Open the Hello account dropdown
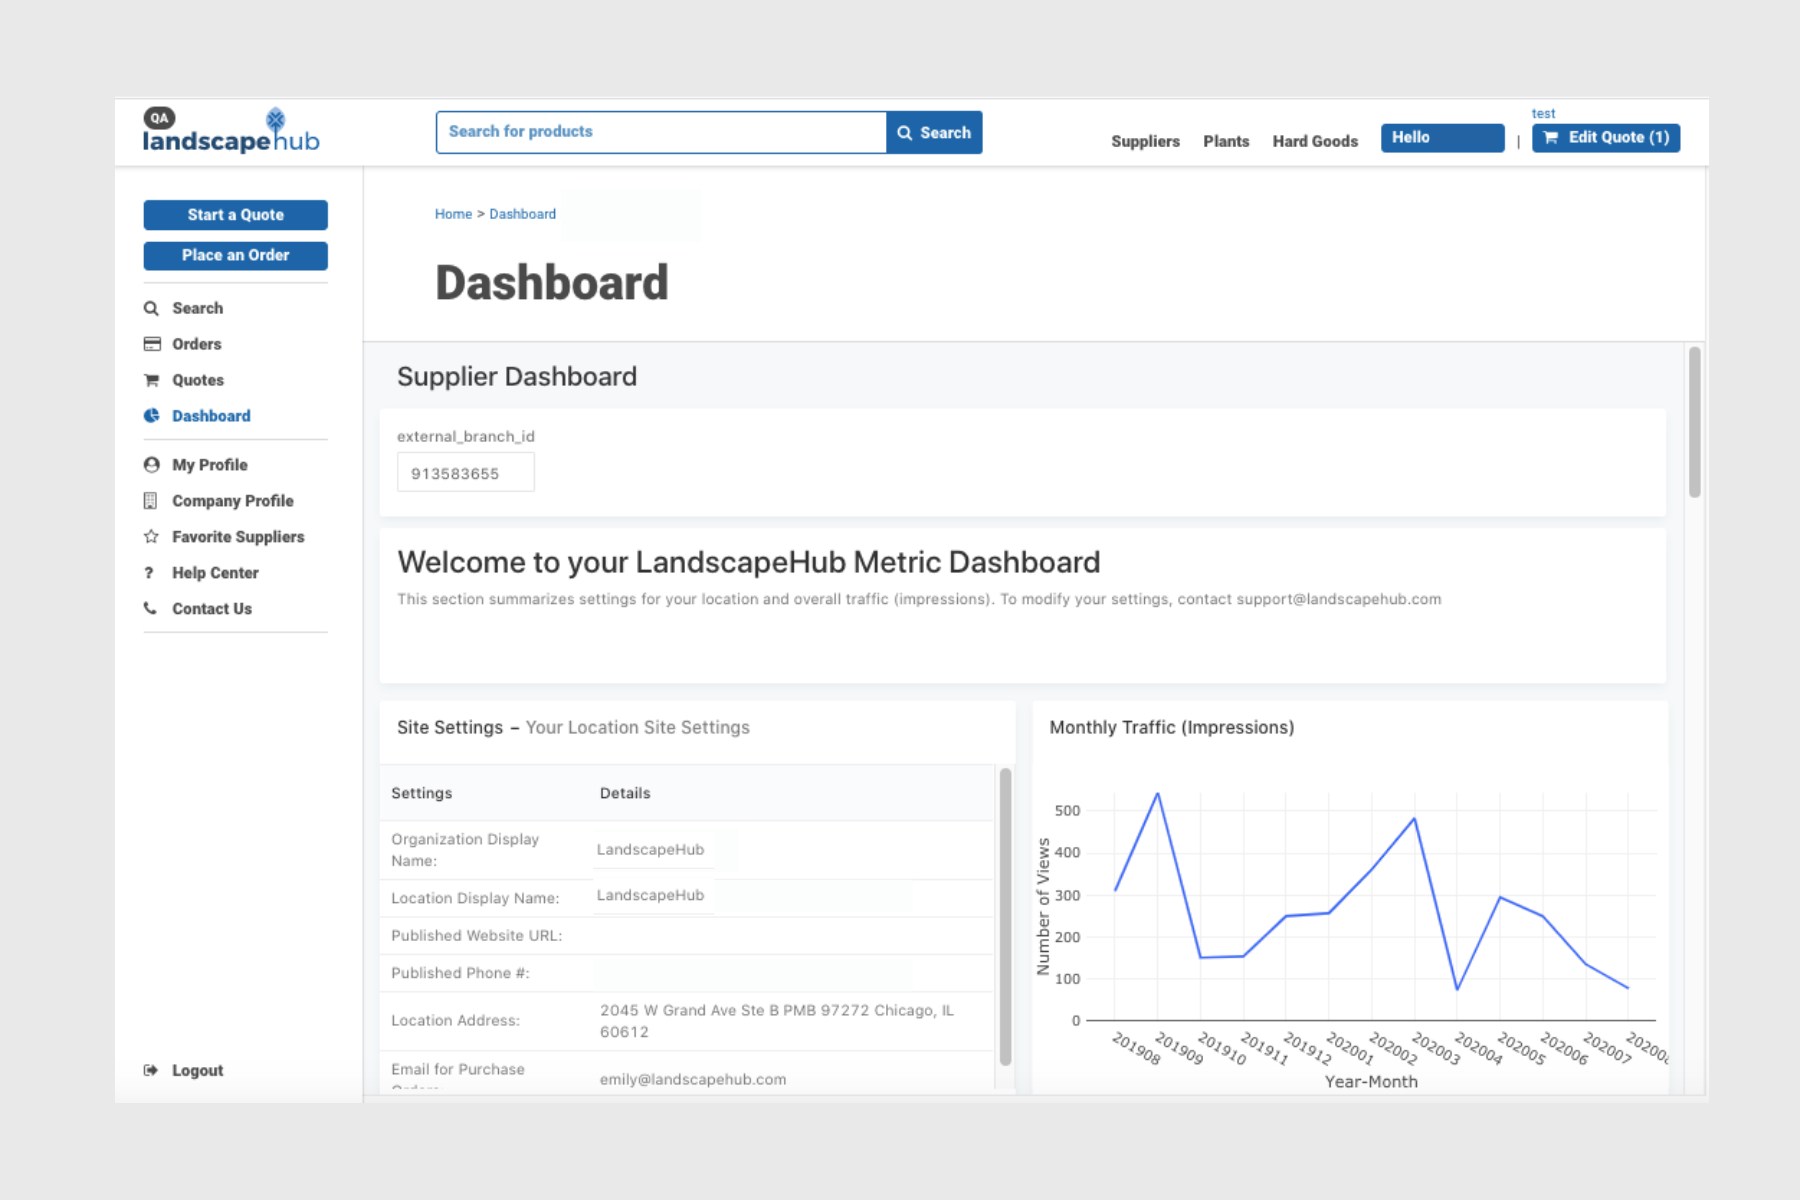Image resolution: width=1800 pixels, height=1200 pixels. pyautogui.click(x=1441, y=138)
